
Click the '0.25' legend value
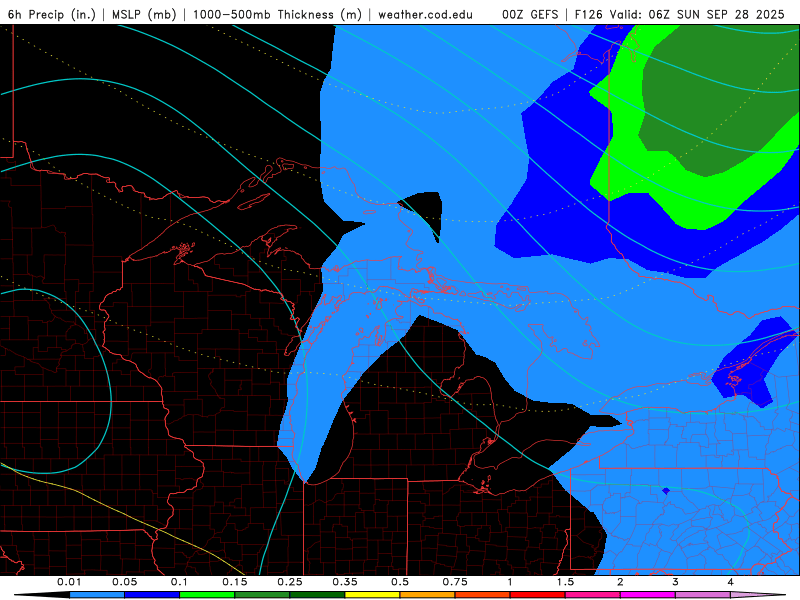click(290, 582)
